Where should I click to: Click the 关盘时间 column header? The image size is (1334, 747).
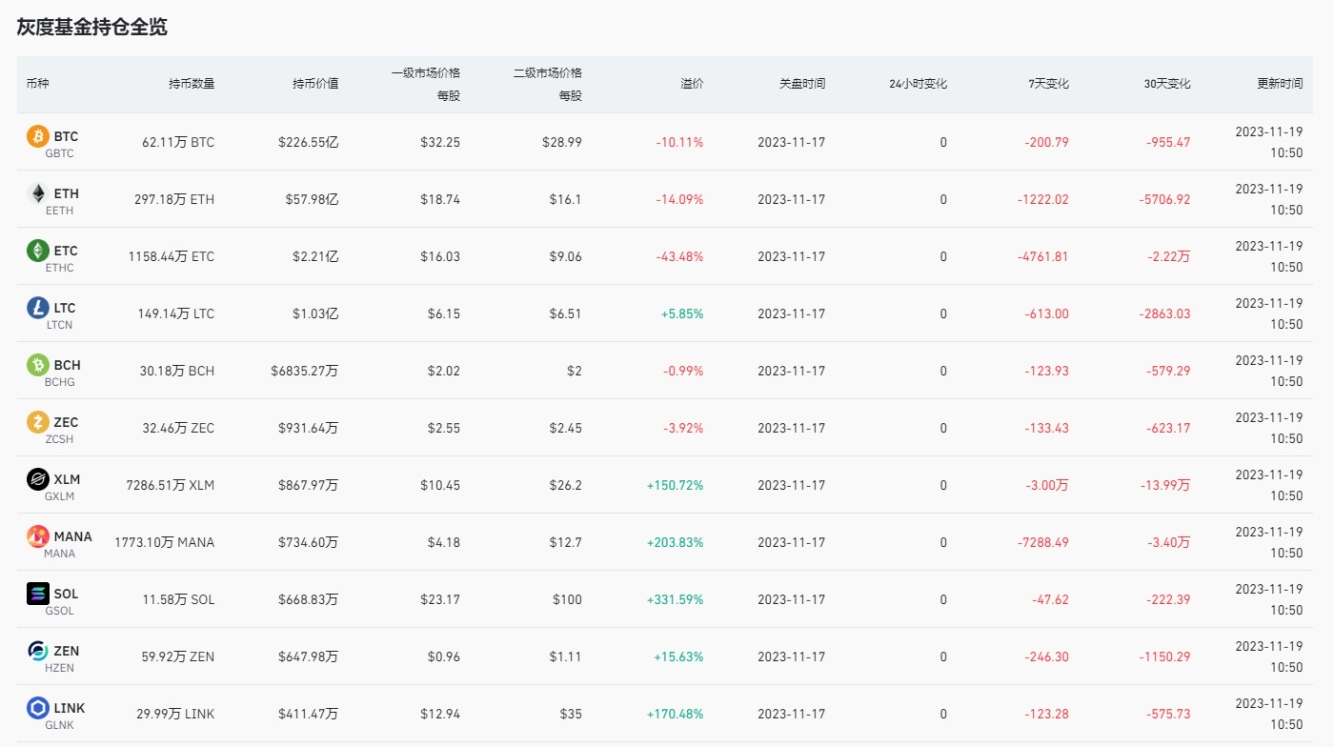(803, 84)
